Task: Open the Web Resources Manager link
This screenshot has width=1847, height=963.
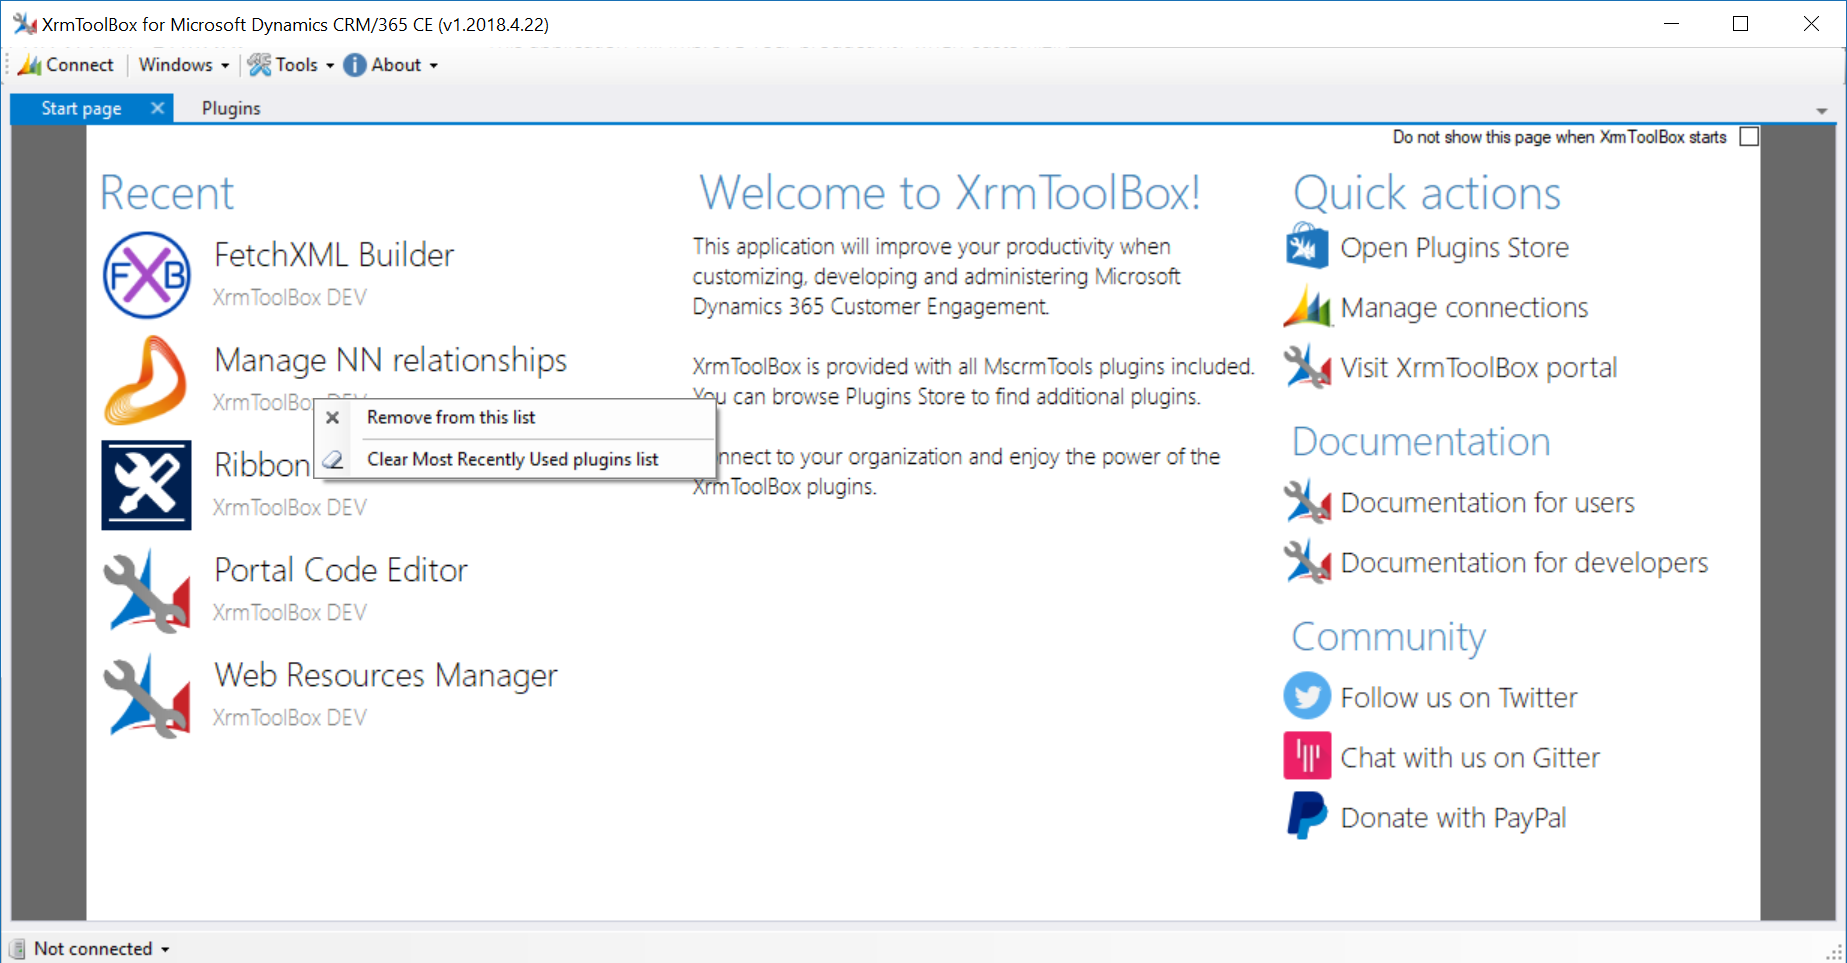Action: (386, 675)
